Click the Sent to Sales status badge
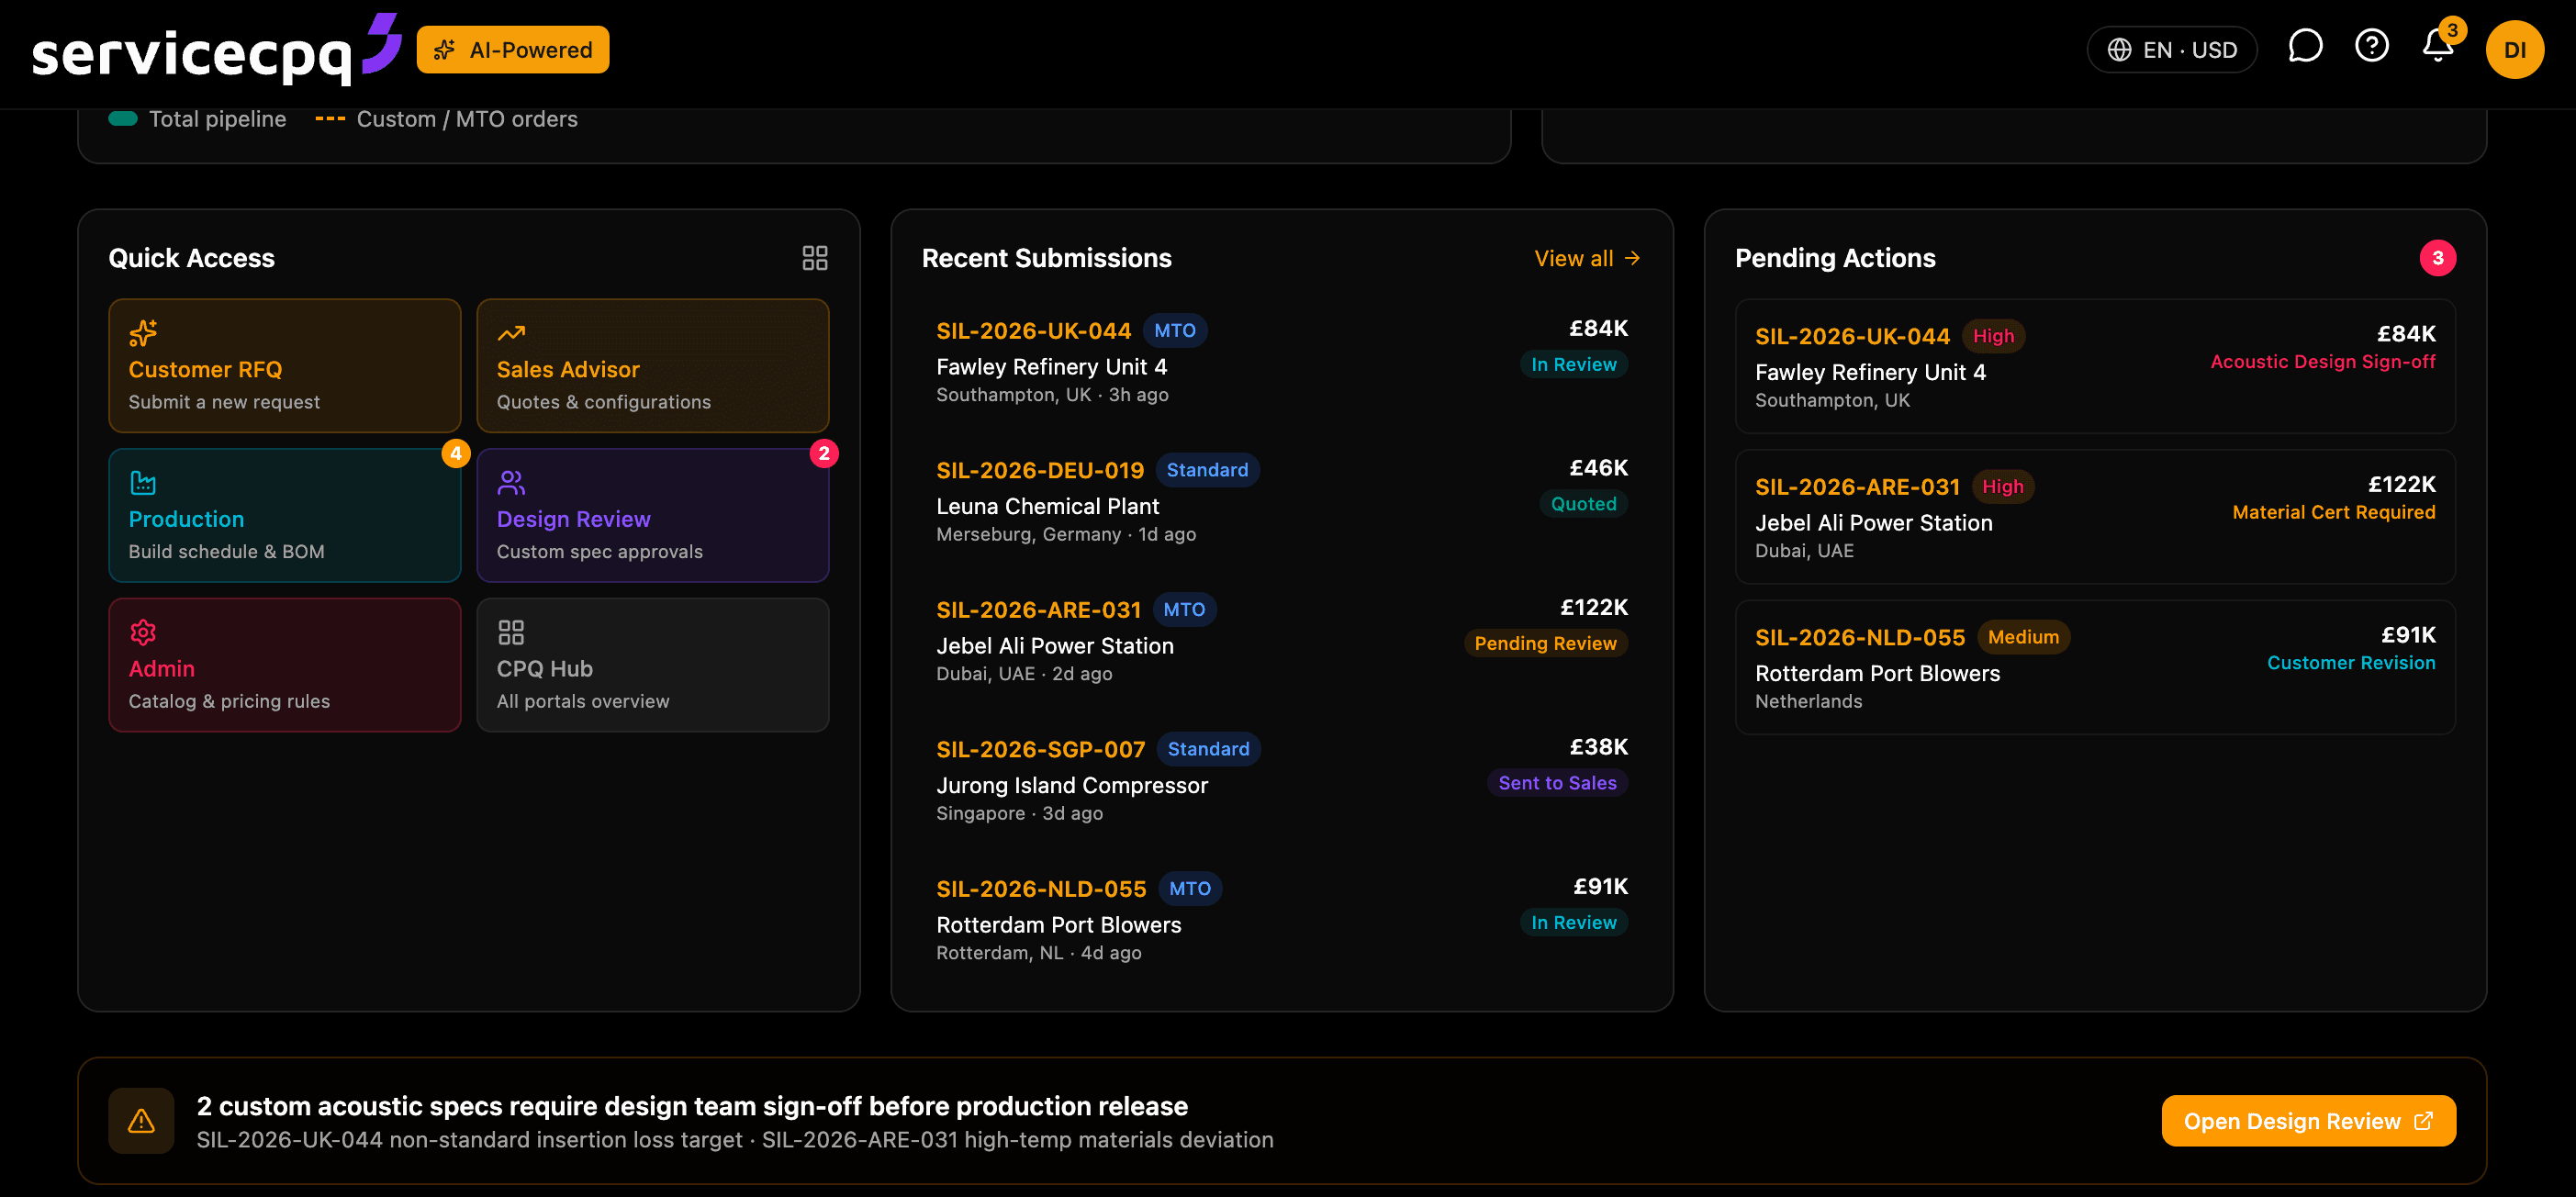Viewport: 2576px width, 1197px height. click(x=1557, y=783)
